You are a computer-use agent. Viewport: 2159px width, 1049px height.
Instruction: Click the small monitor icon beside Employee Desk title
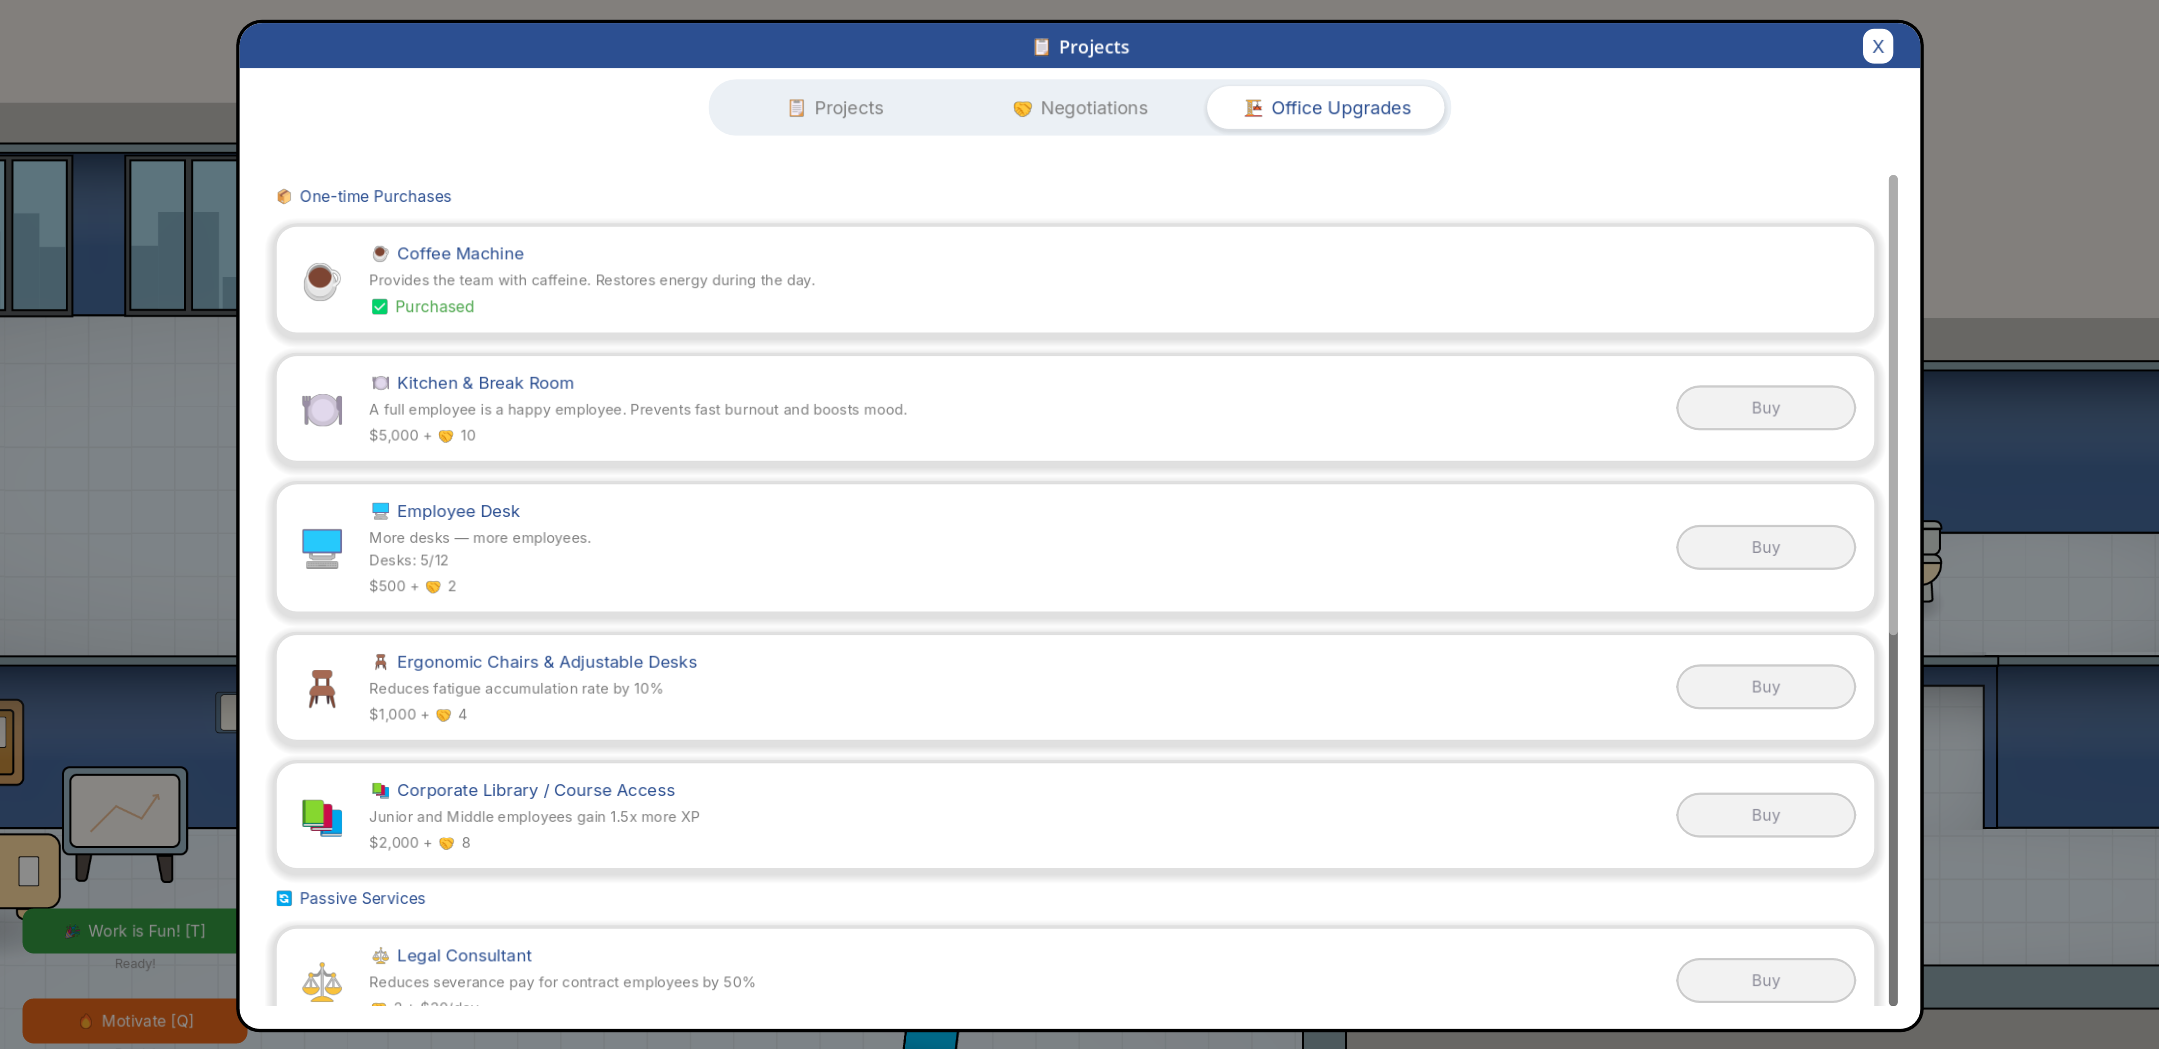(x=380, y=511)
